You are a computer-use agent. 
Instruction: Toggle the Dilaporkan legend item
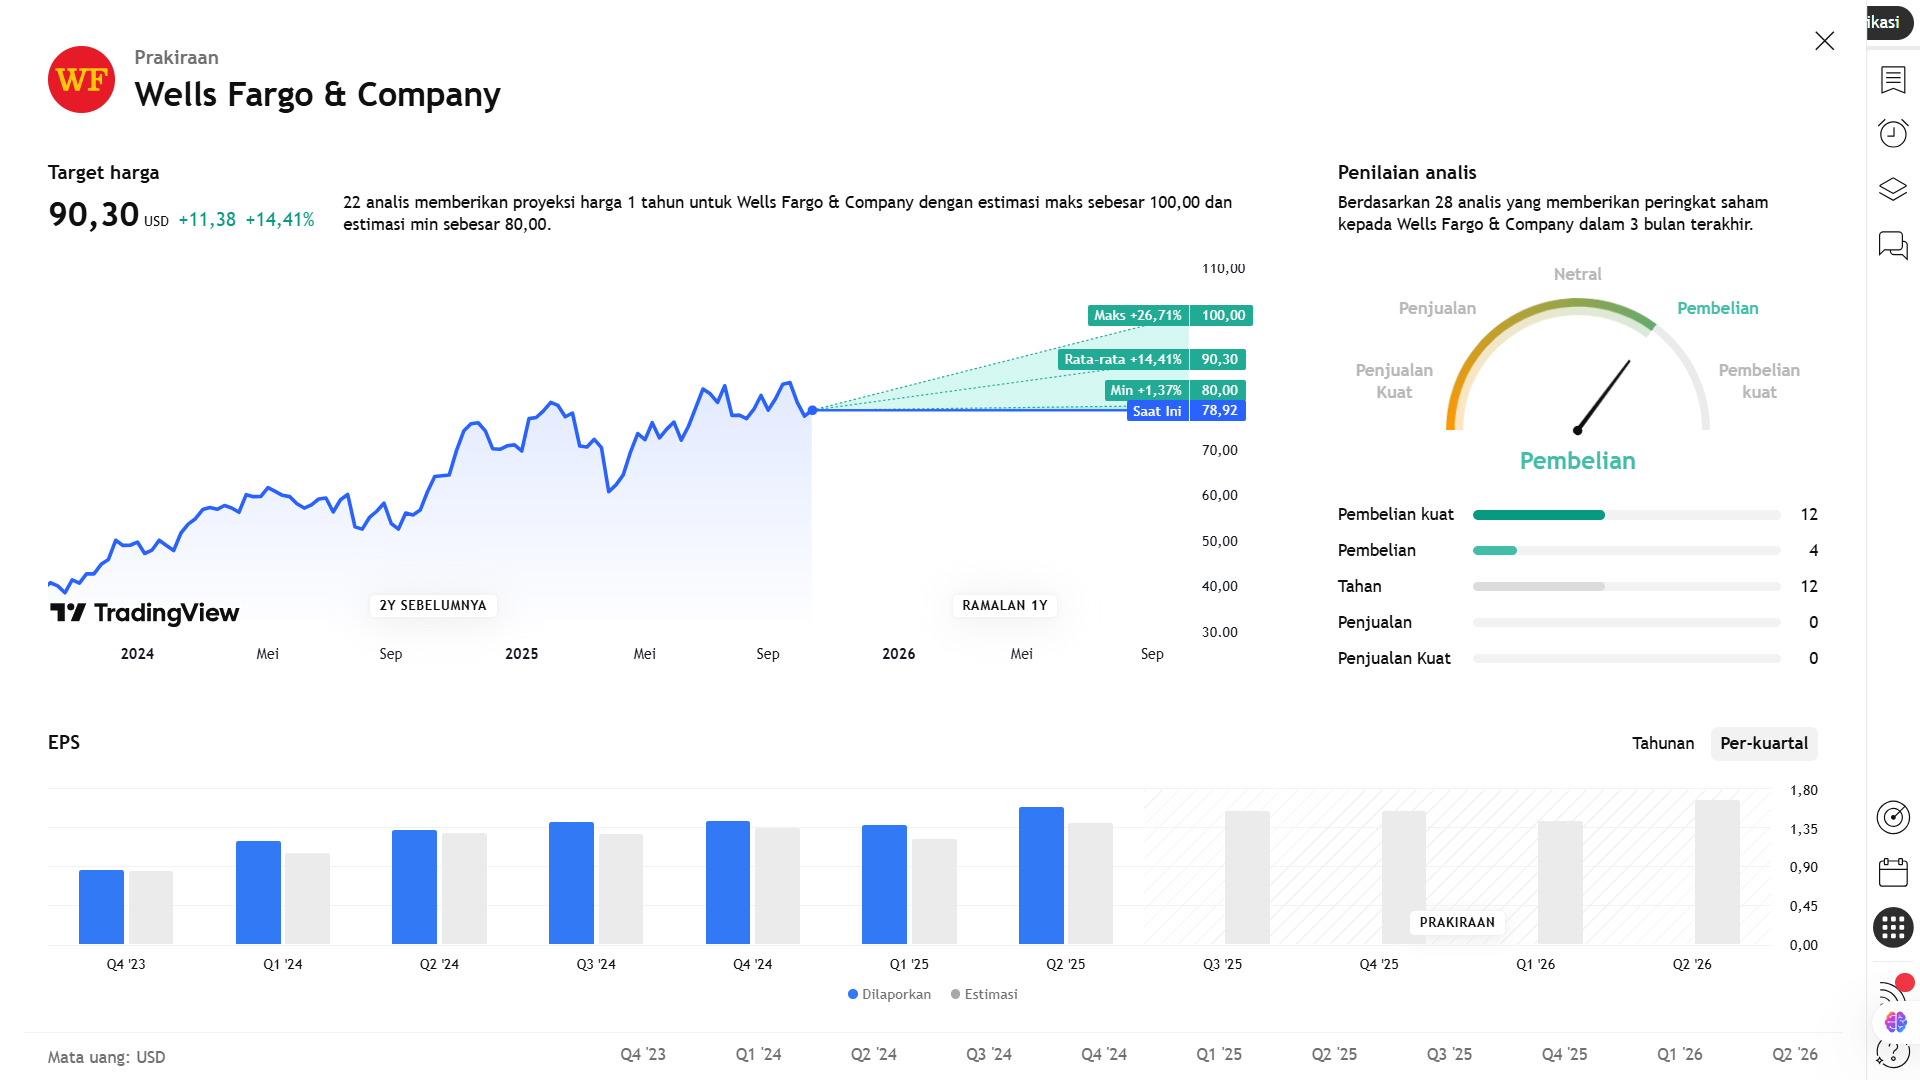[x=889, y=994]
